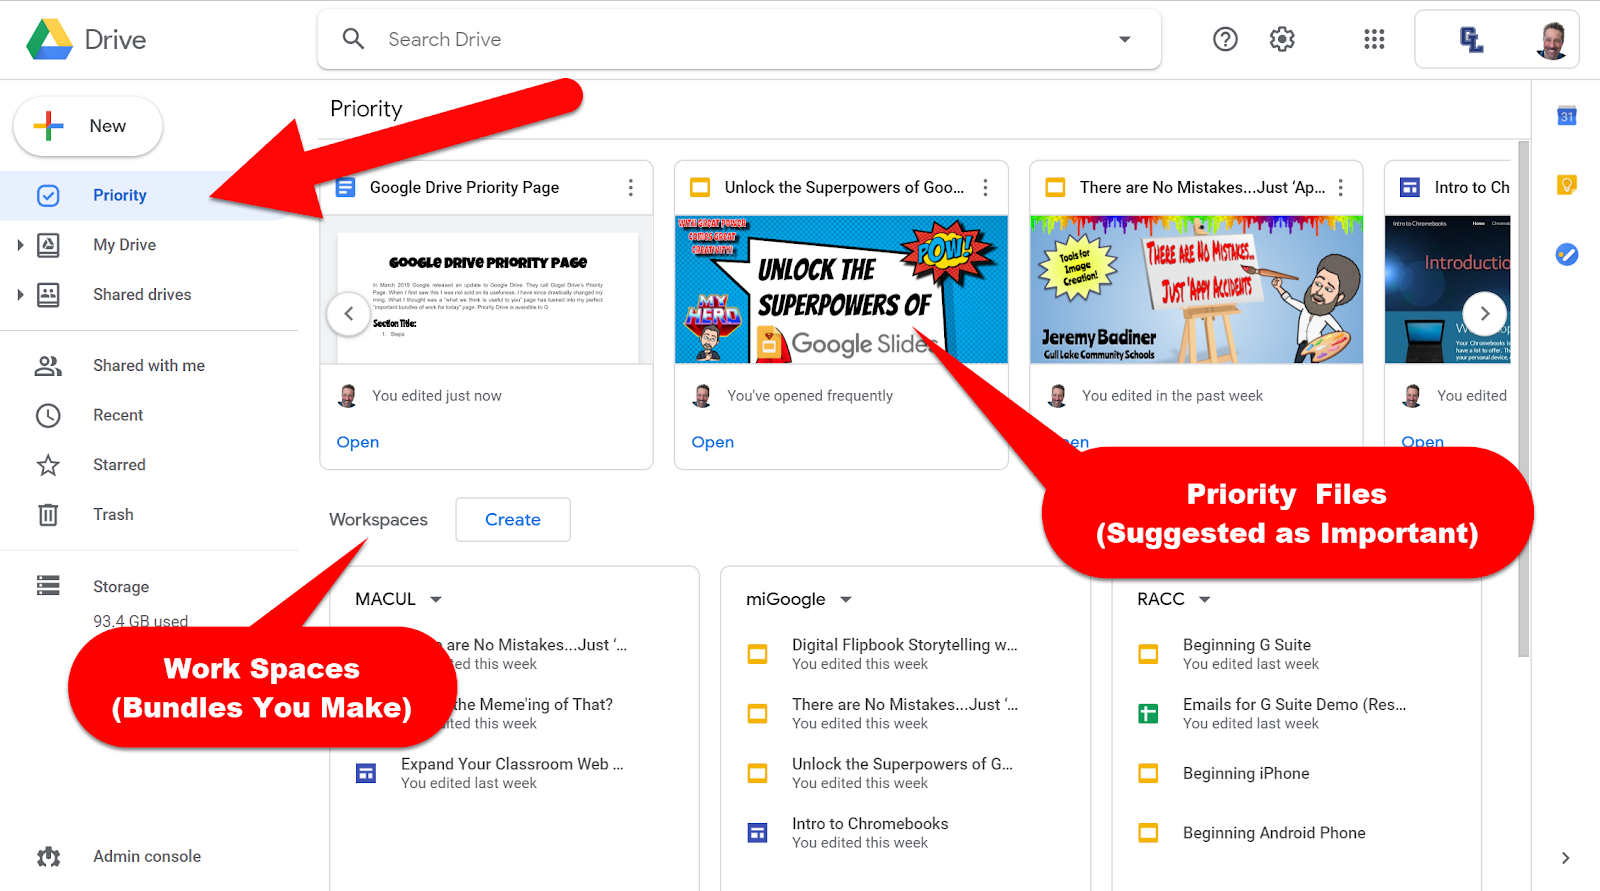Open Google Tasks side panel icon
Viewport: 1600px width, 891px height.
click(x=1567, y=254)
